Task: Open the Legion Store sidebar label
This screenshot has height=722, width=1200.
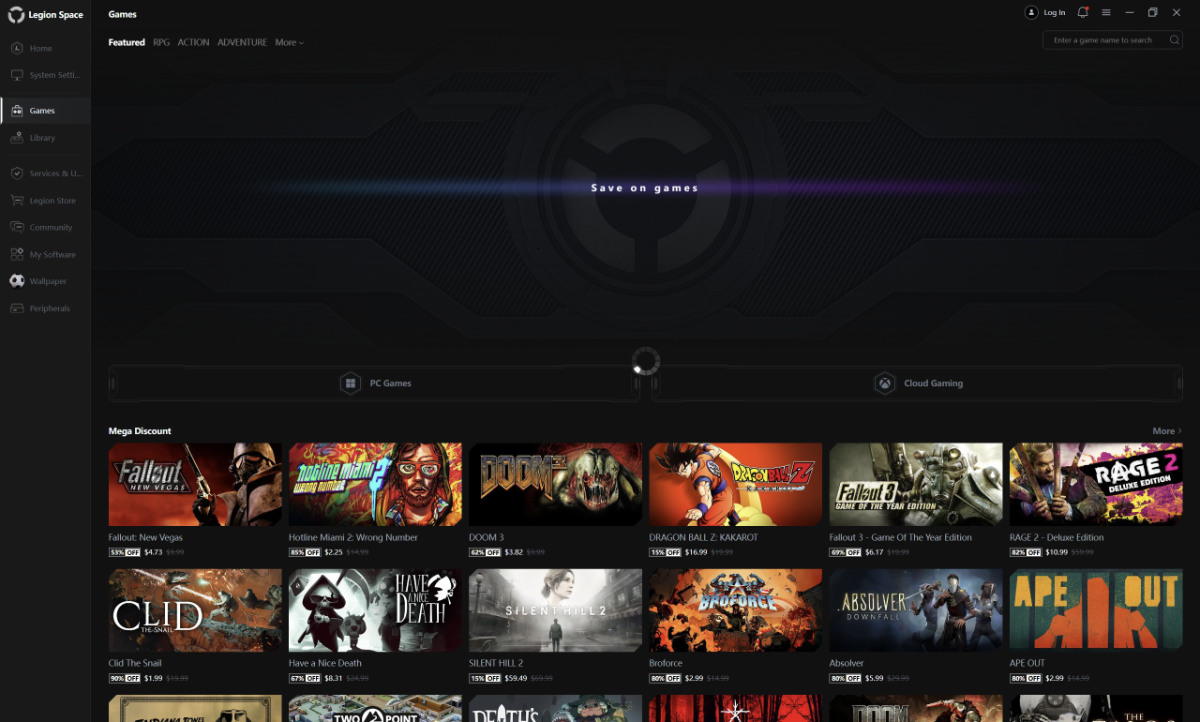Action: tap(52, 201)
